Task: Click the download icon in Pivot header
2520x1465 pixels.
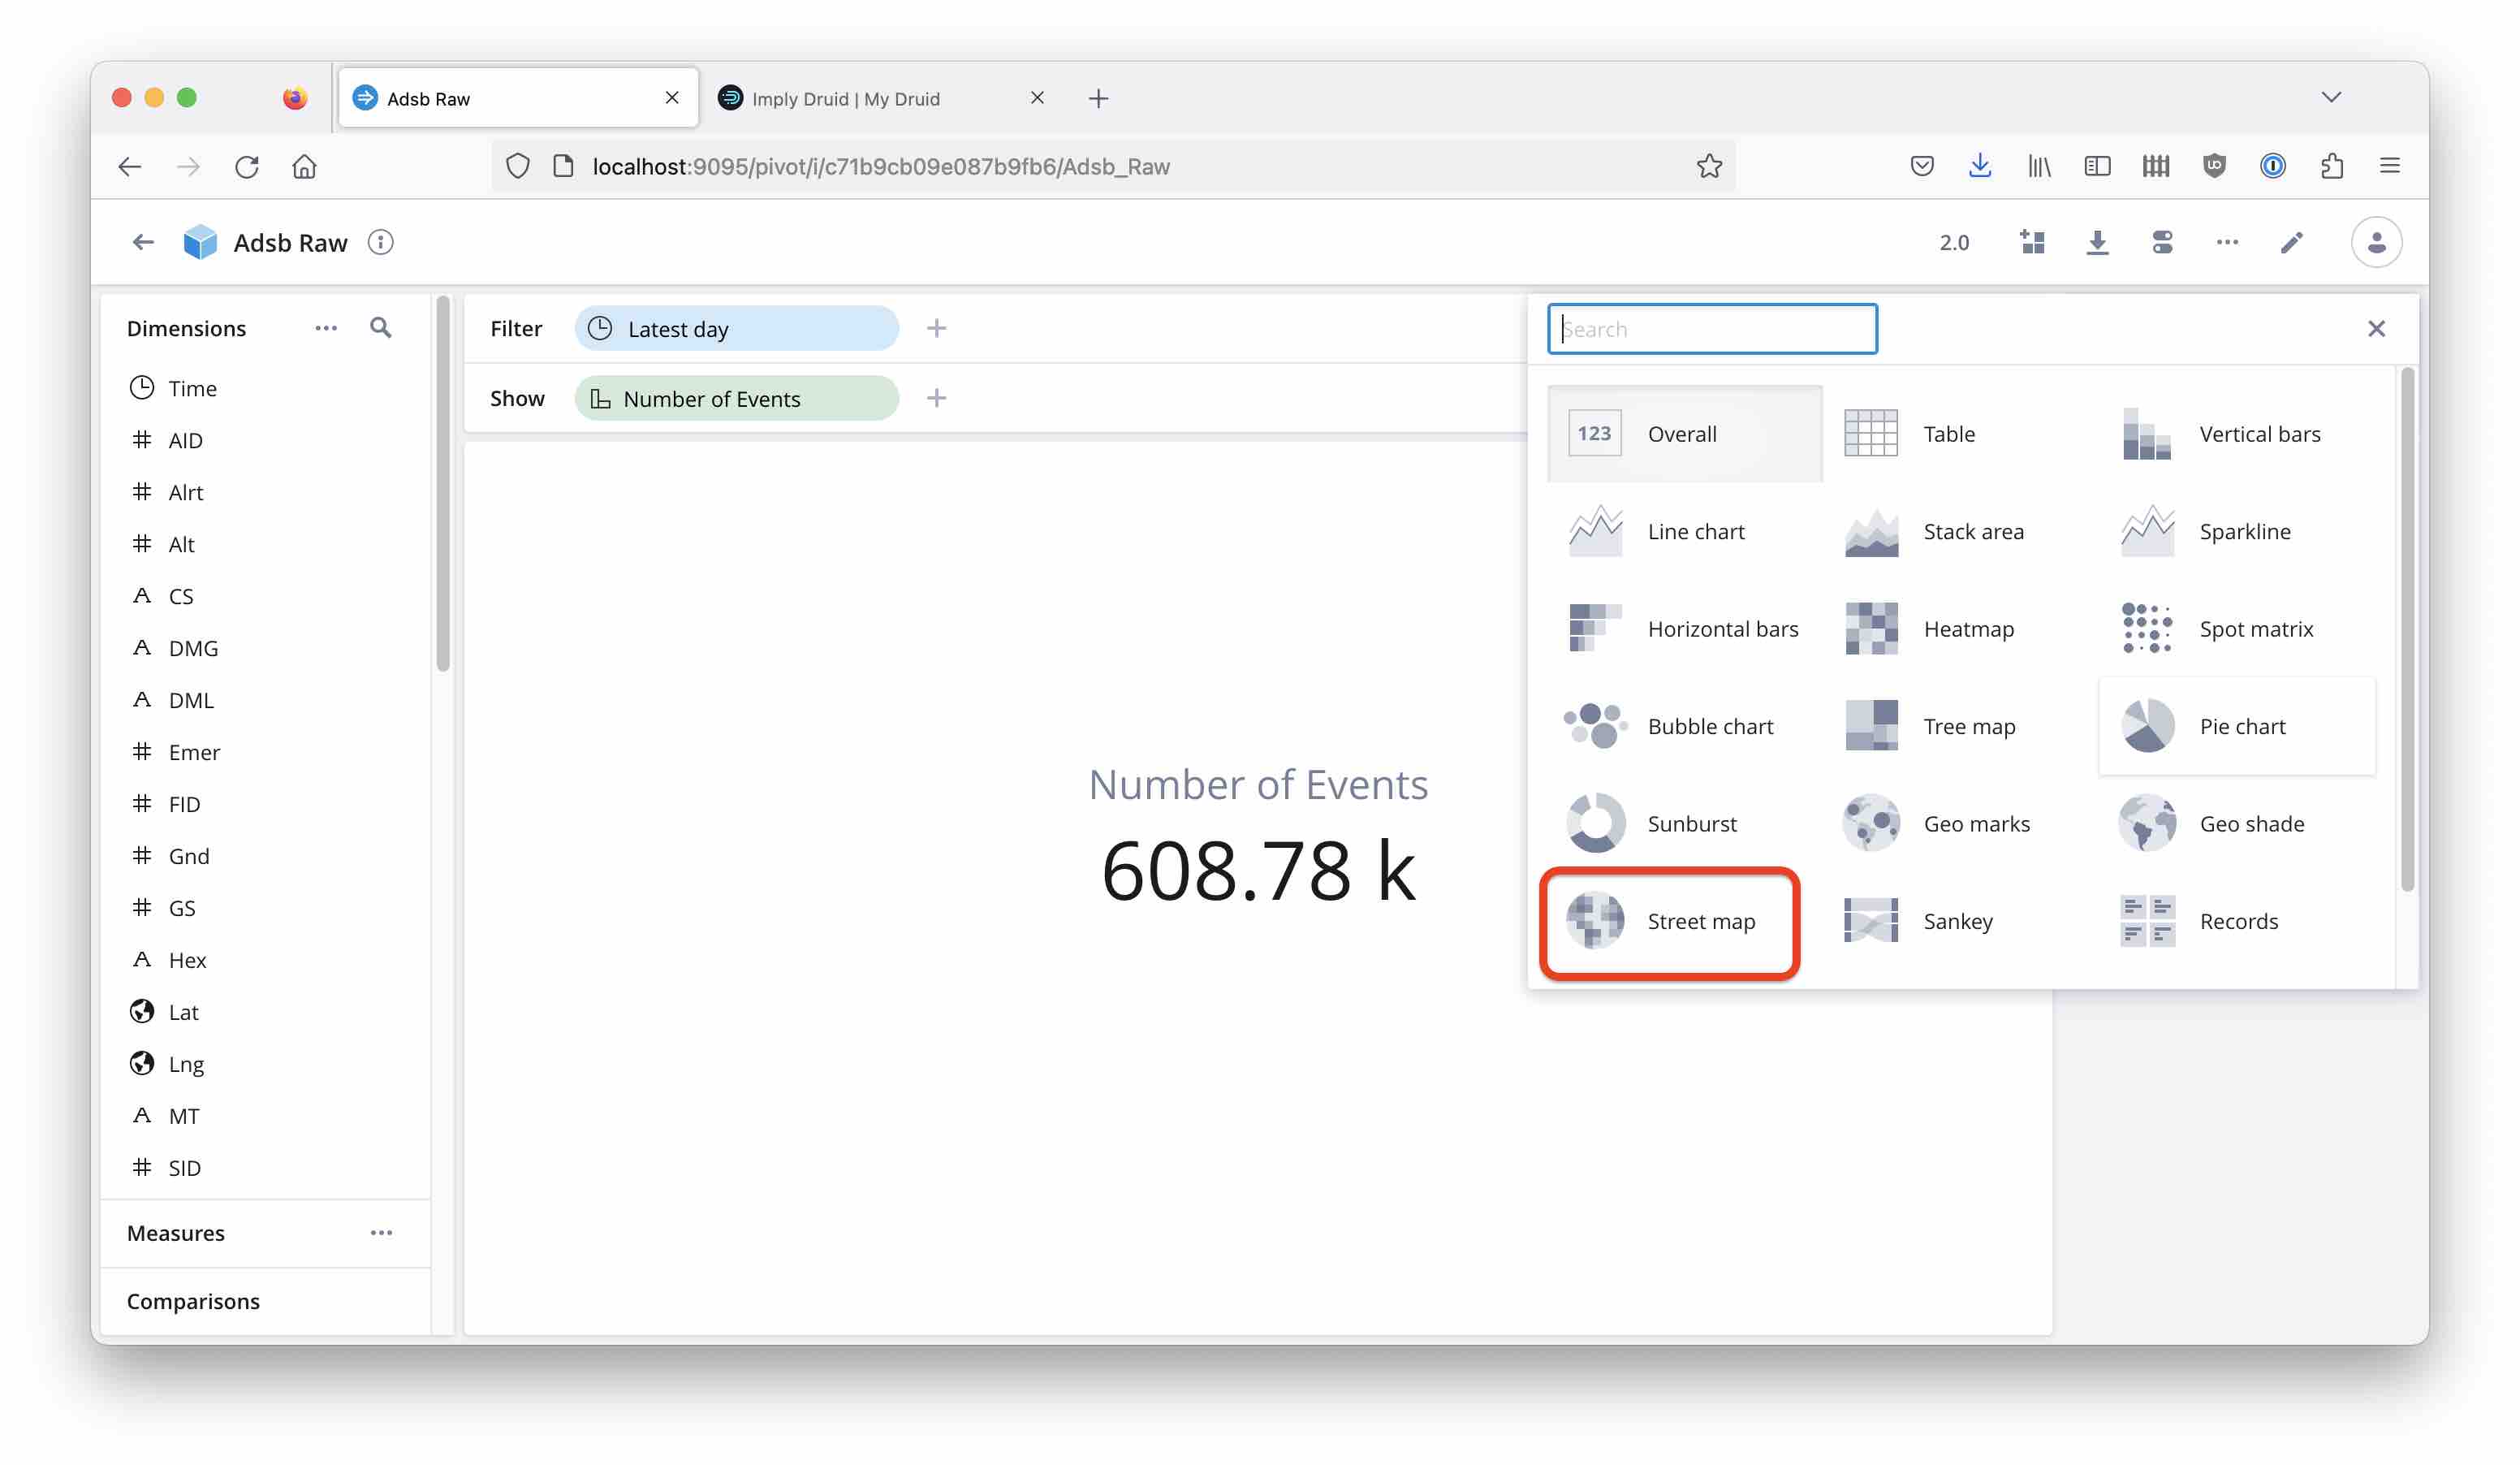Action: pyautogui.click(x=2097, y=242)
